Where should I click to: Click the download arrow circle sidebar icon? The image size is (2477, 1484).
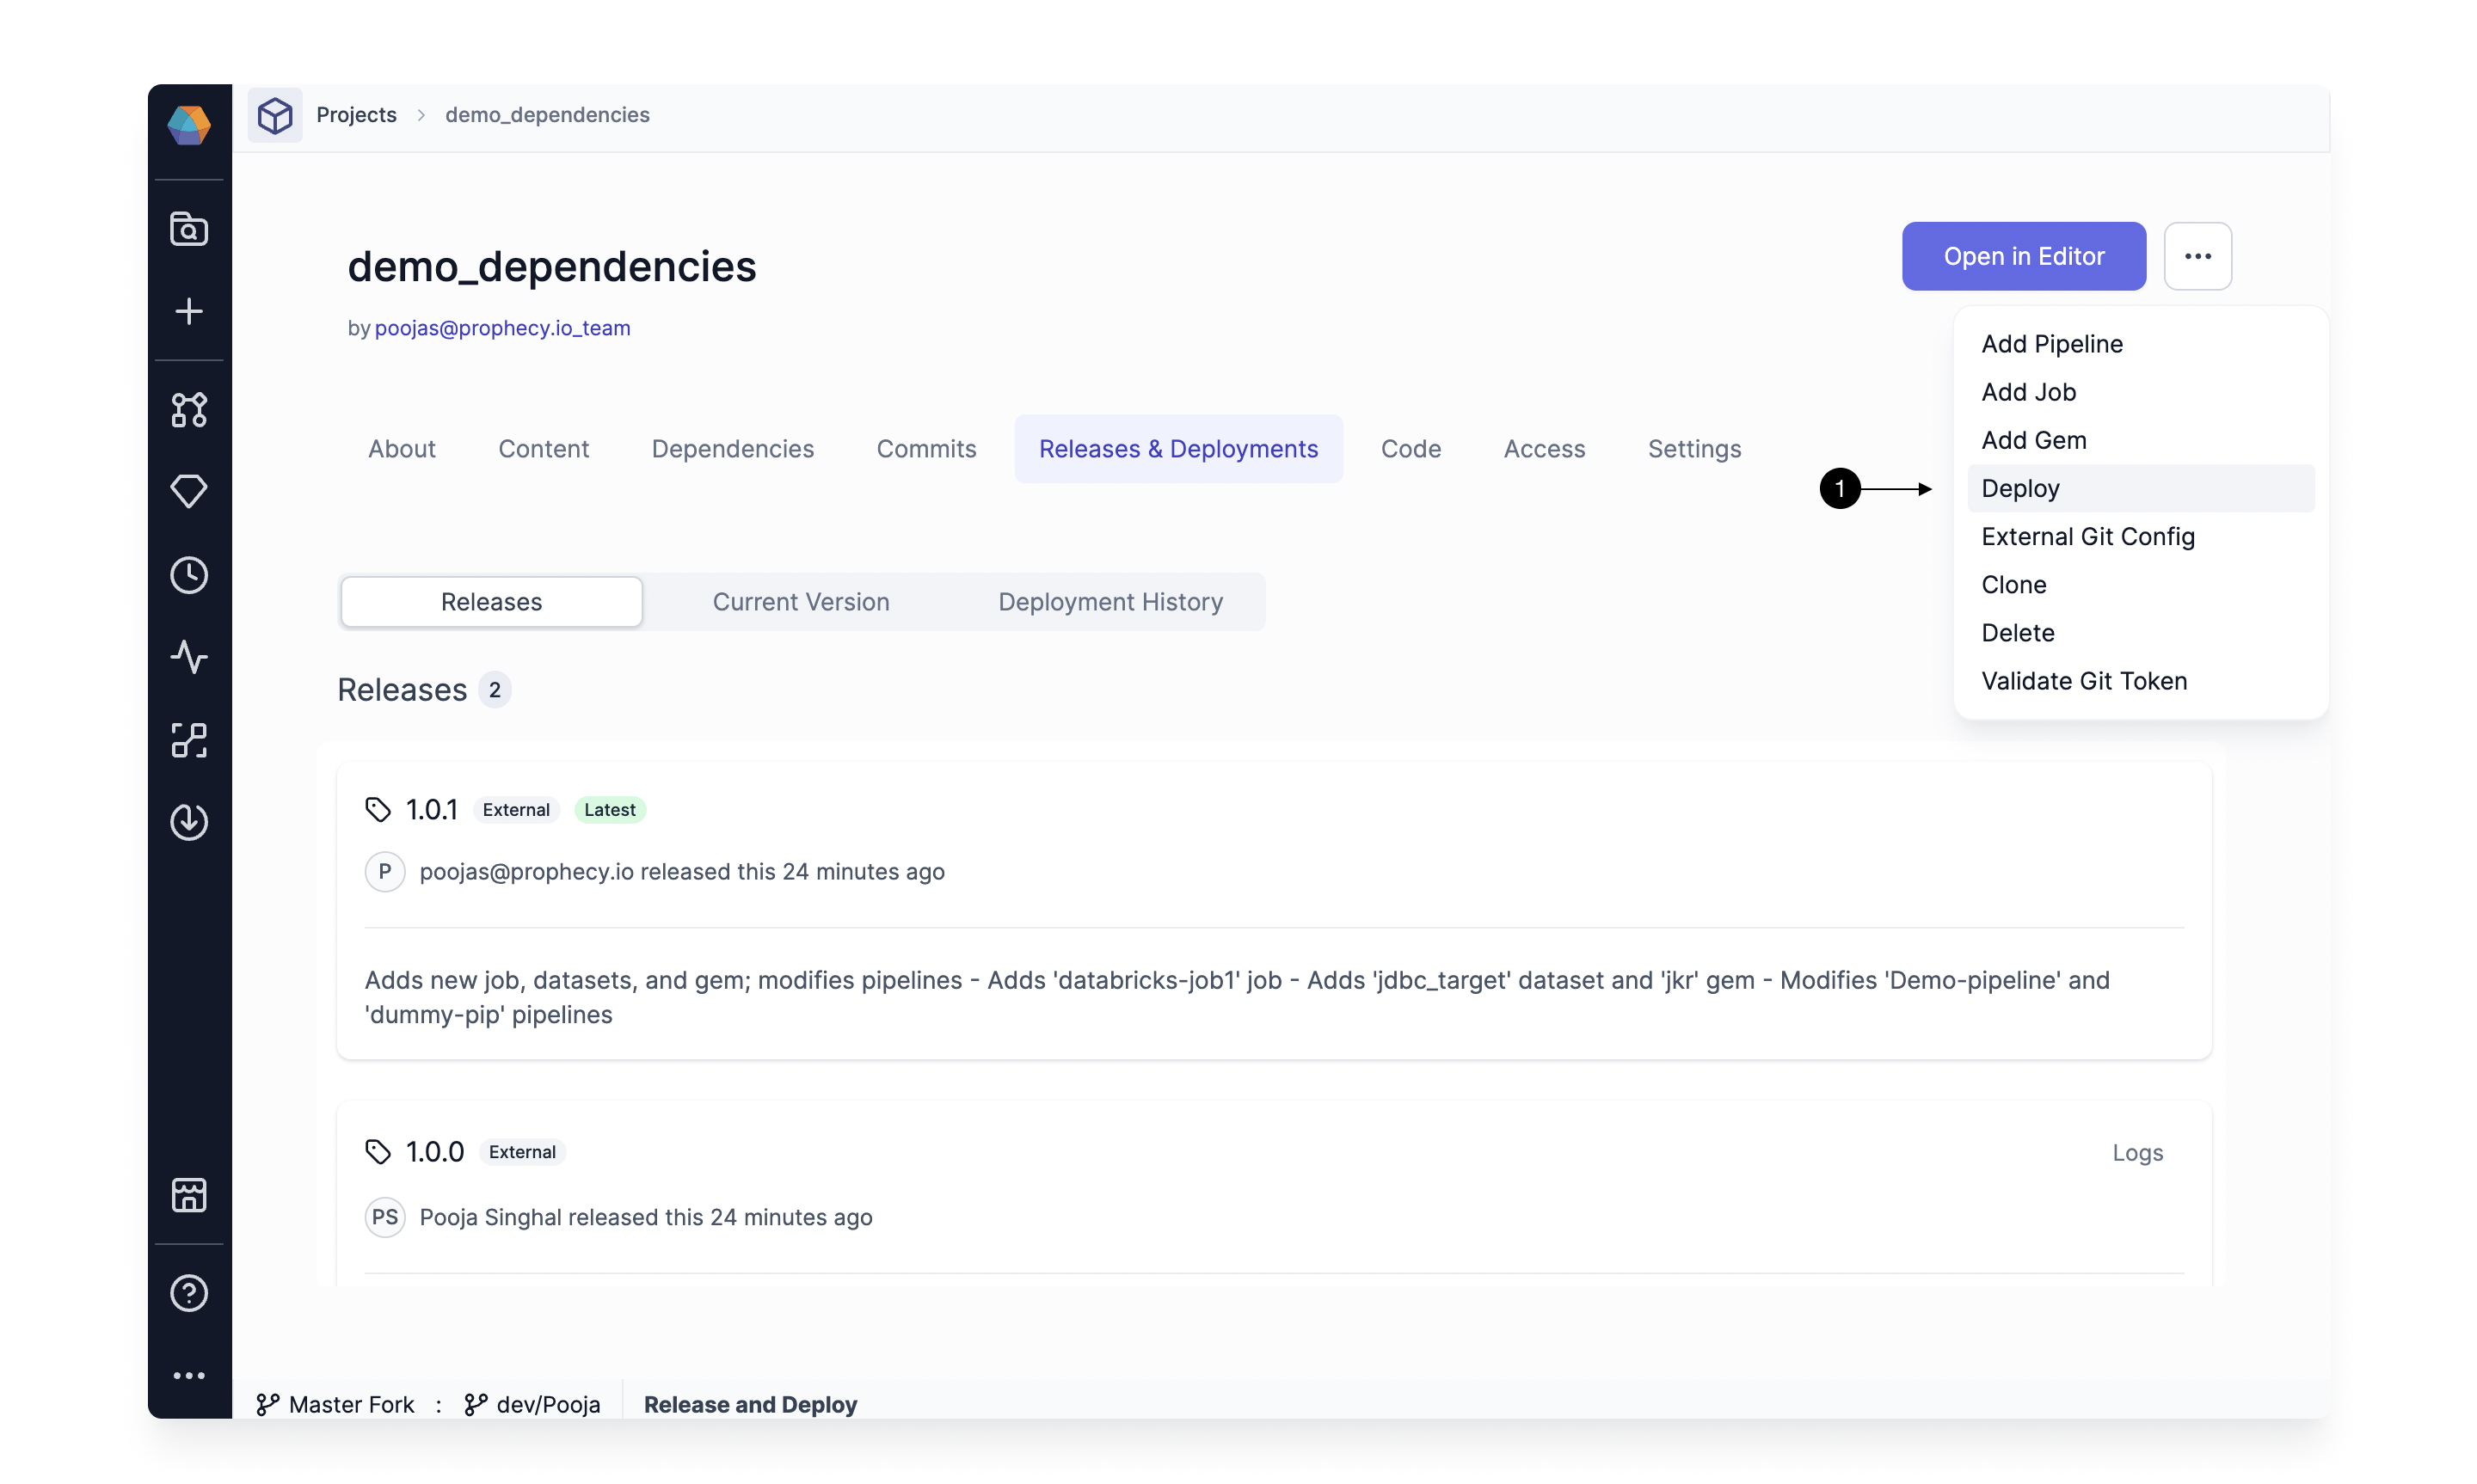point(189,822)
